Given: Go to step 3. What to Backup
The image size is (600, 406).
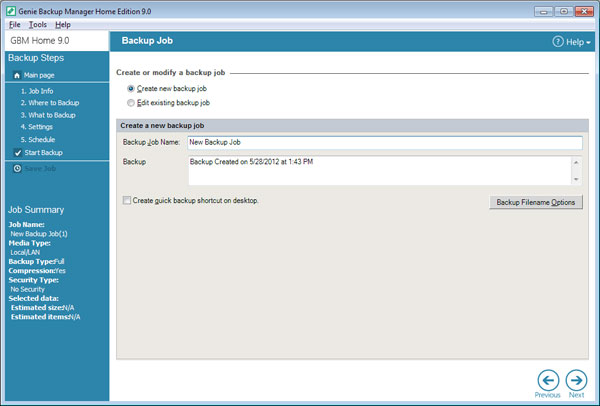Looking at the screenshot, I should 48,115.
